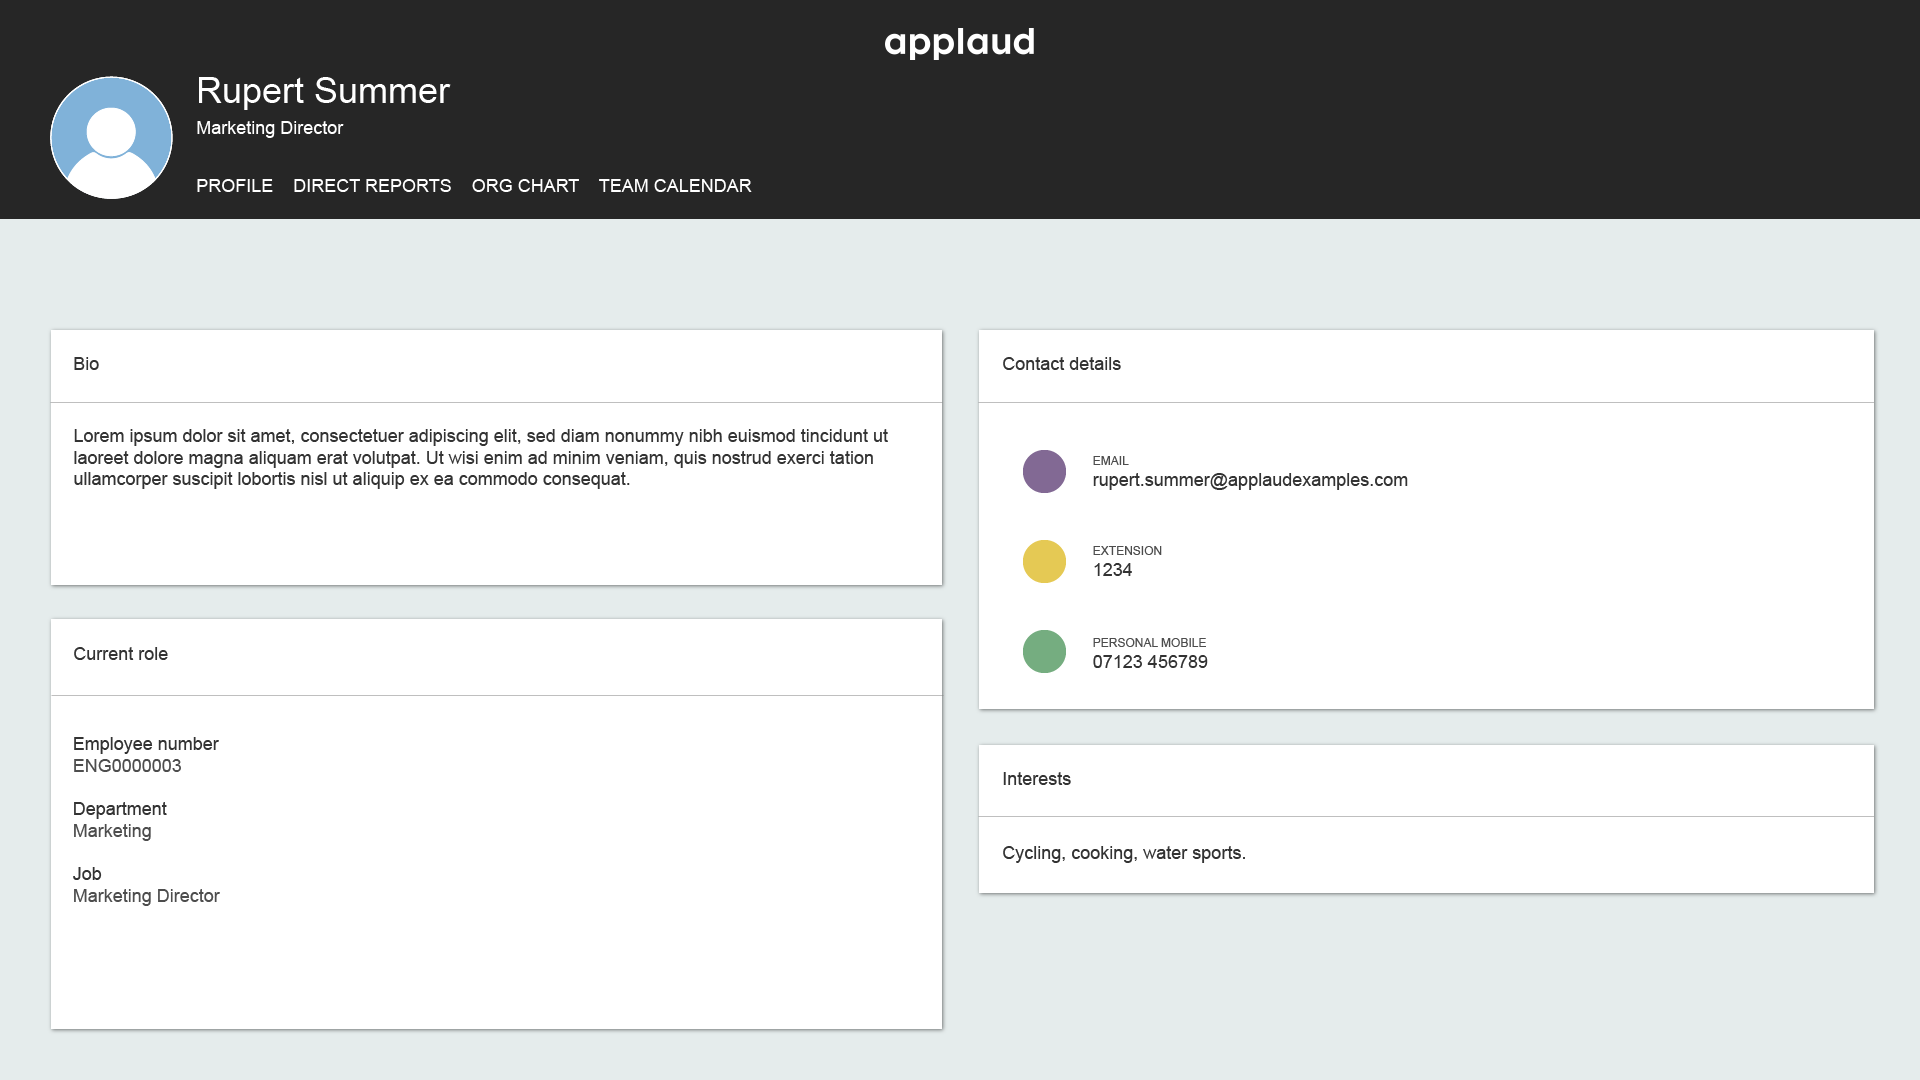Click the Rupert Summer name heading
The width and height of the screenshot is (1920, 1080).
tap(323, 91)
